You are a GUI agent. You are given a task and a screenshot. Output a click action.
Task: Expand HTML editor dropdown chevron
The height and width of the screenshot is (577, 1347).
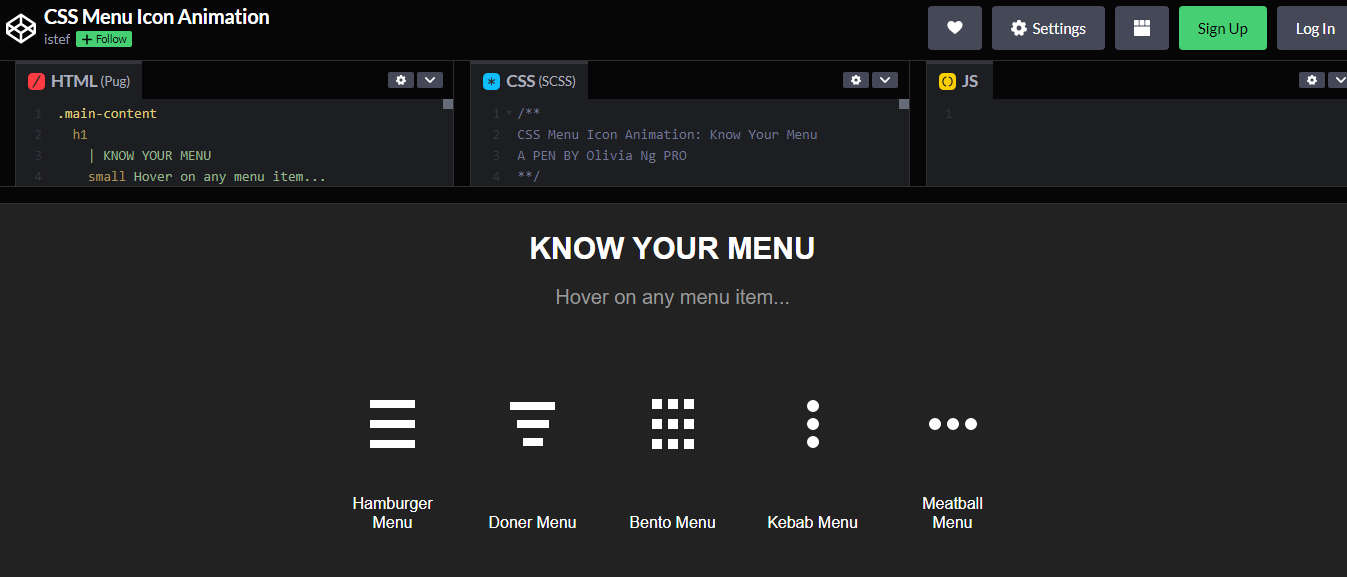pyautogui.click(x=430, y=80)
